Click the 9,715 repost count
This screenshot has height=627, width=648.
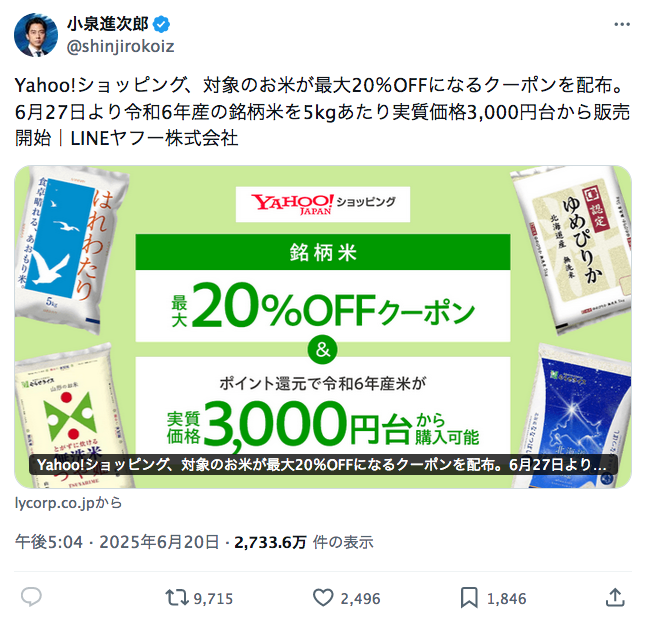coord(213,599)
